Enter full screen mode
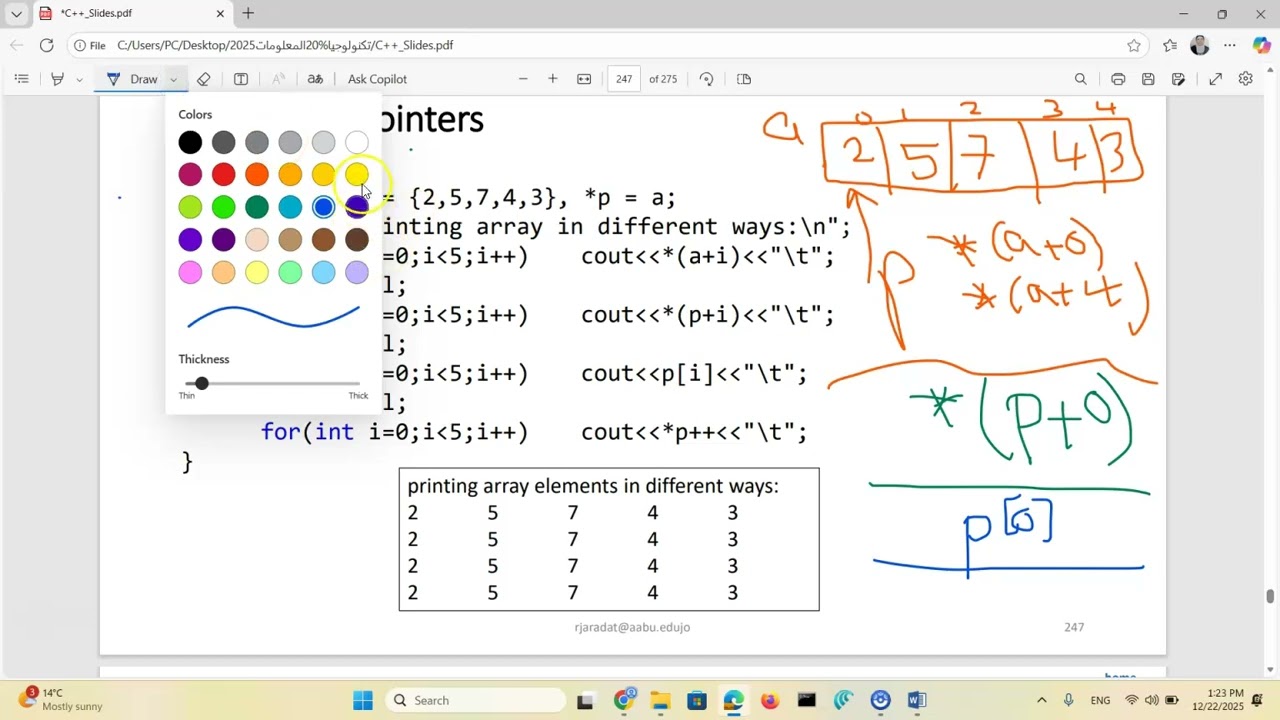1280x720 pixels. click(x=1216, y=79)
